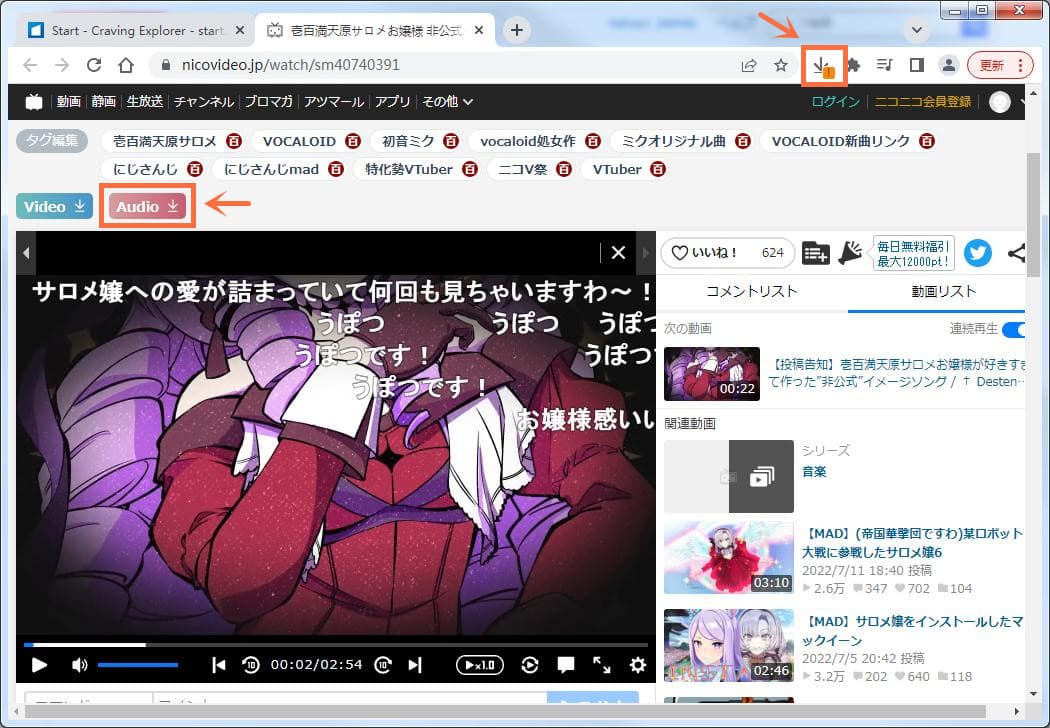Click the gift cracker icon
The height and width of the screenshot is (728, 1050).
click(850, 252)
